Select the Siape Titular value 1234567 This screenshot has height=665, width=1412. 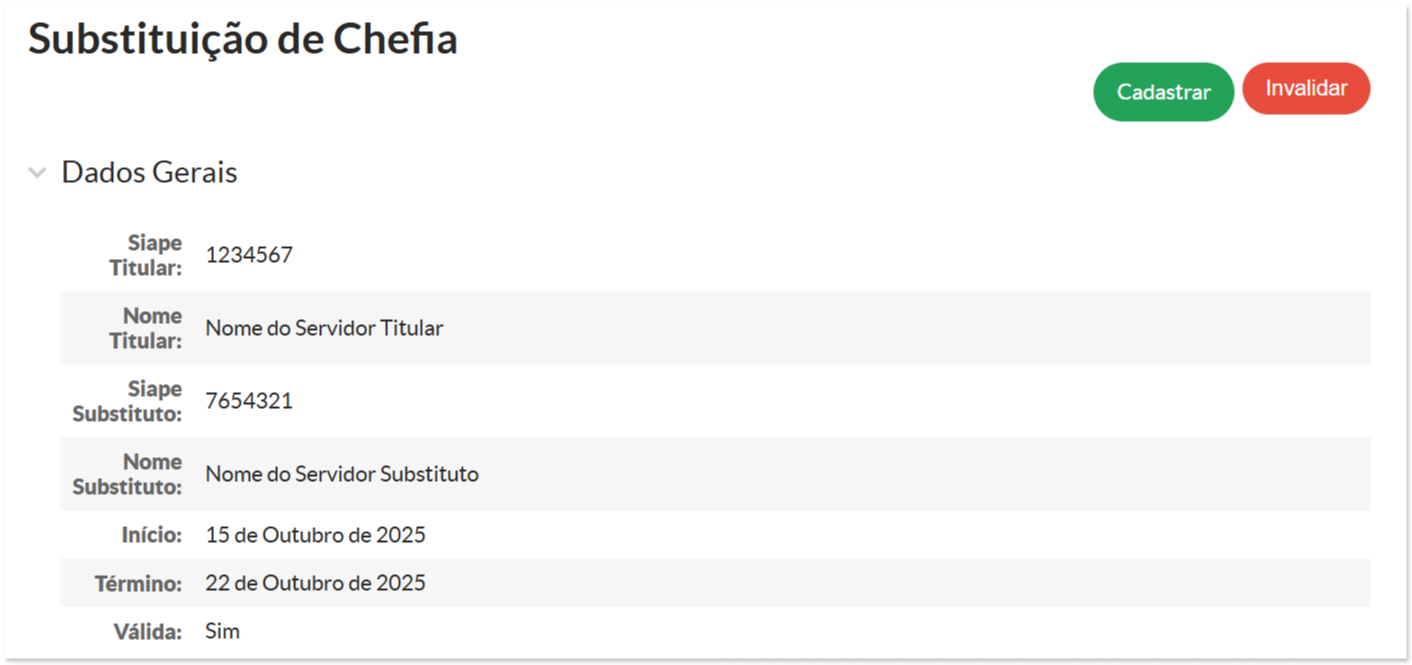(x=249, y=255)
